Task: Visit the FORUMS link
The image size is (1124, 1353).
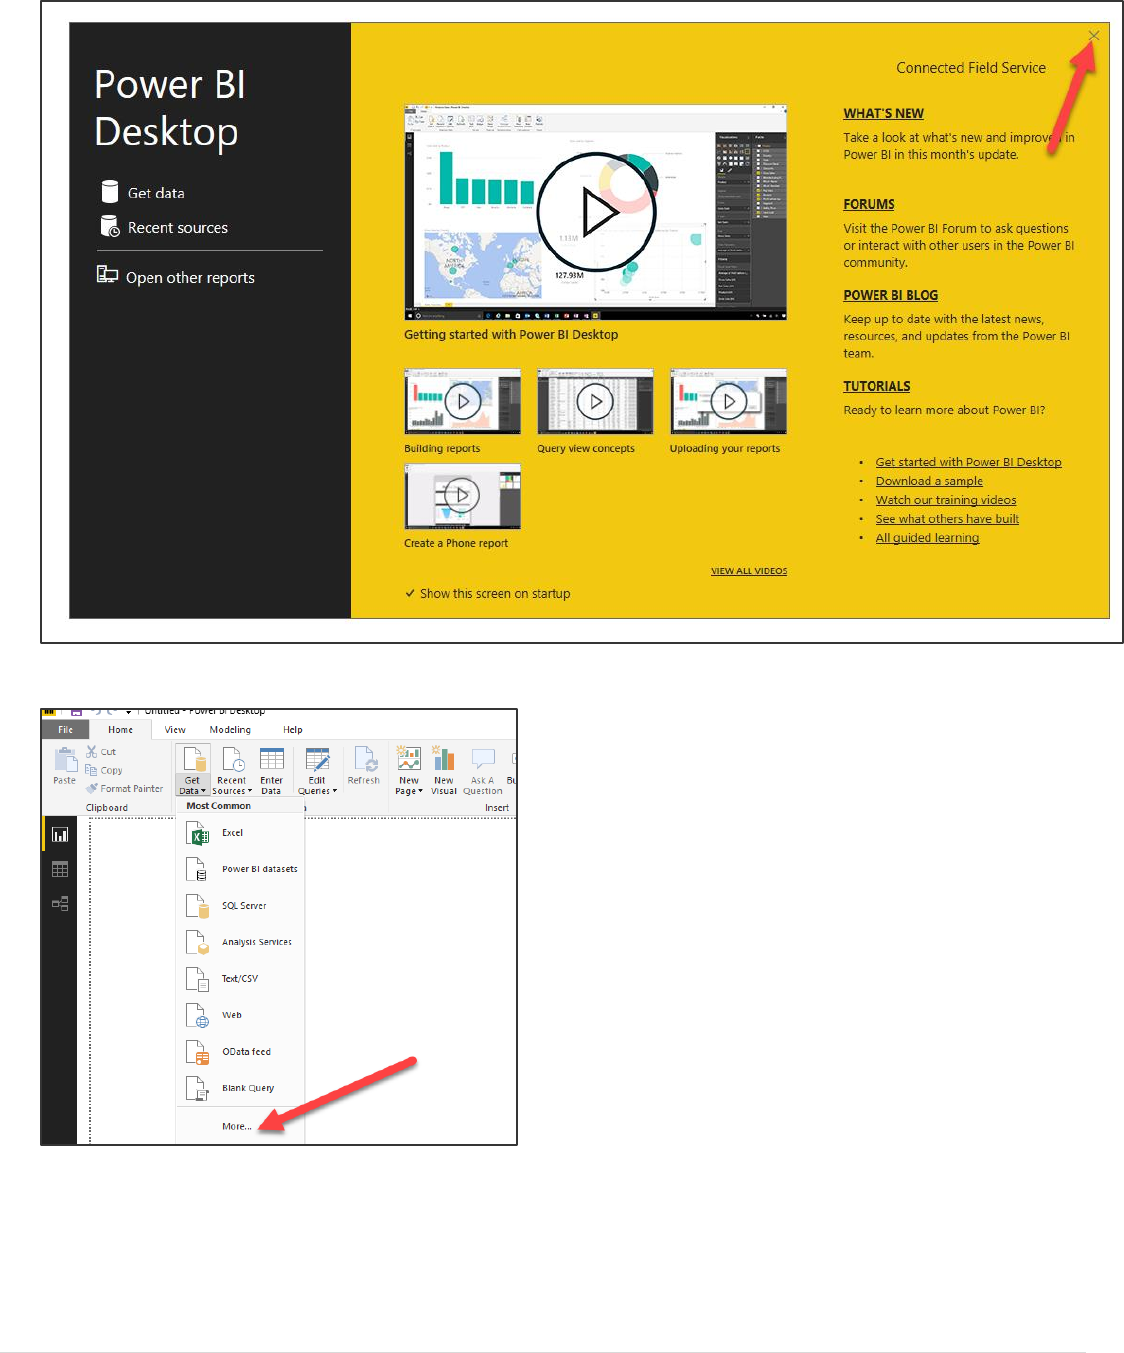Action: click(x=868, y=204)
